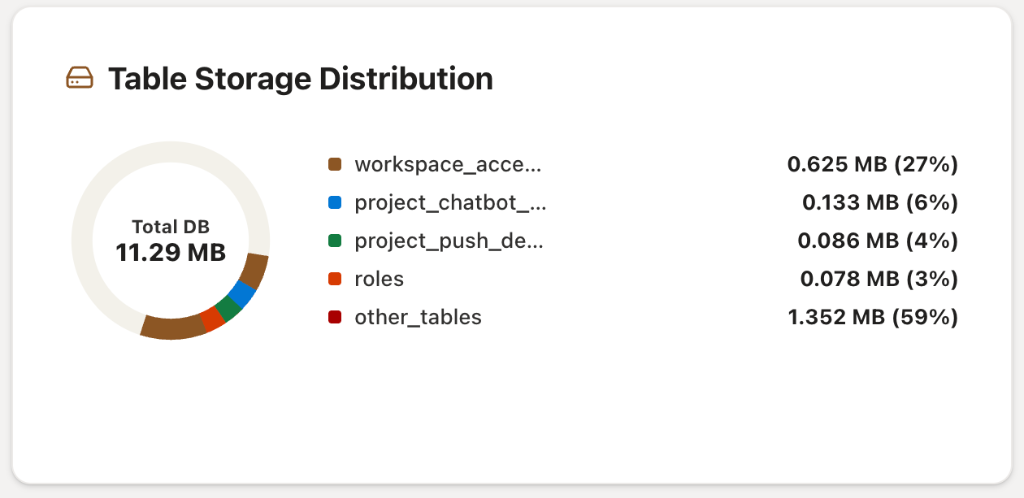This screenshot has width=1024, height=498.
Task: Click the 0.078 MB (3%) value
Action: (879, 279)
